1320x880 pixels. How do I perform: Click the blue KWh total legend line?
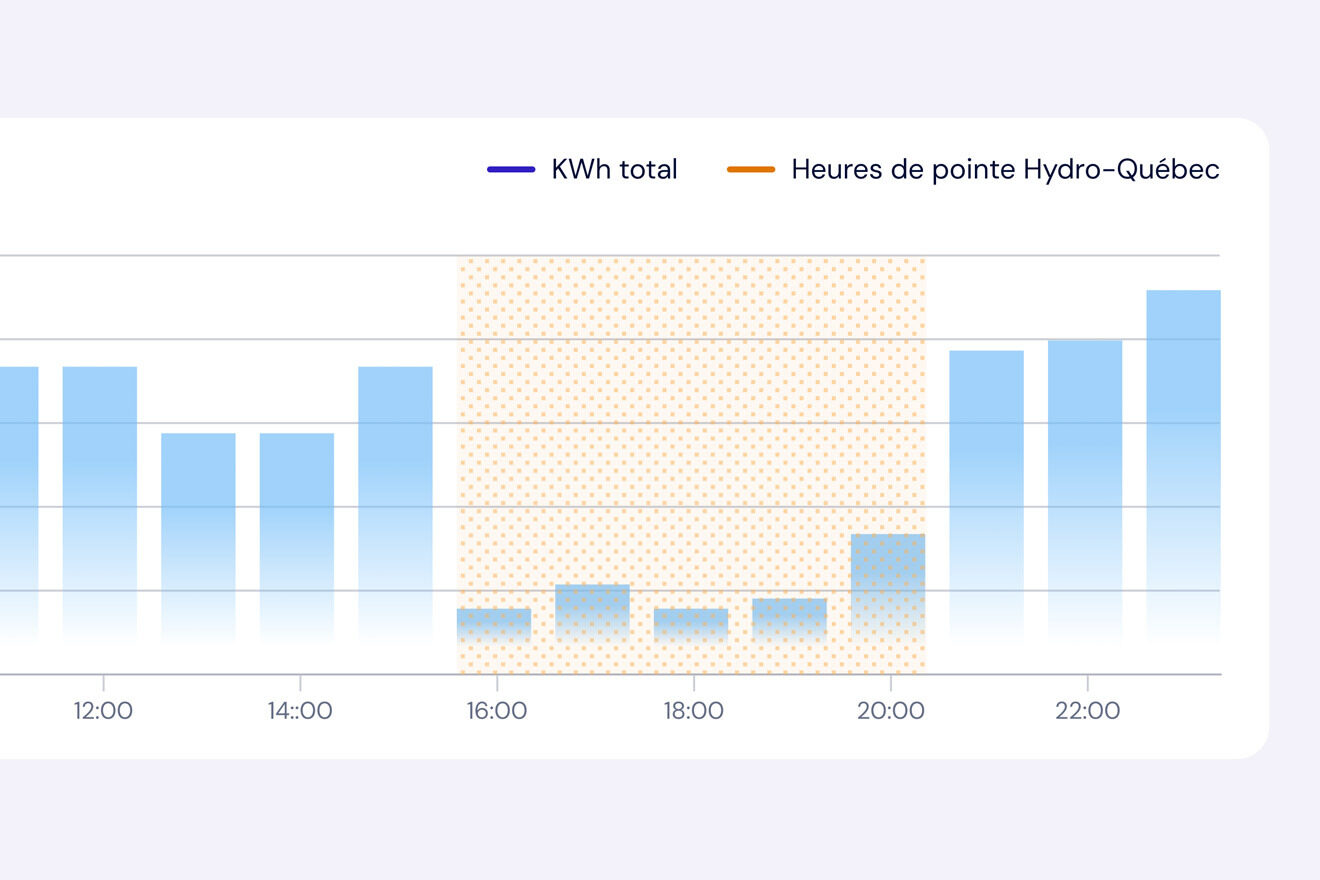tap(511, 169)
